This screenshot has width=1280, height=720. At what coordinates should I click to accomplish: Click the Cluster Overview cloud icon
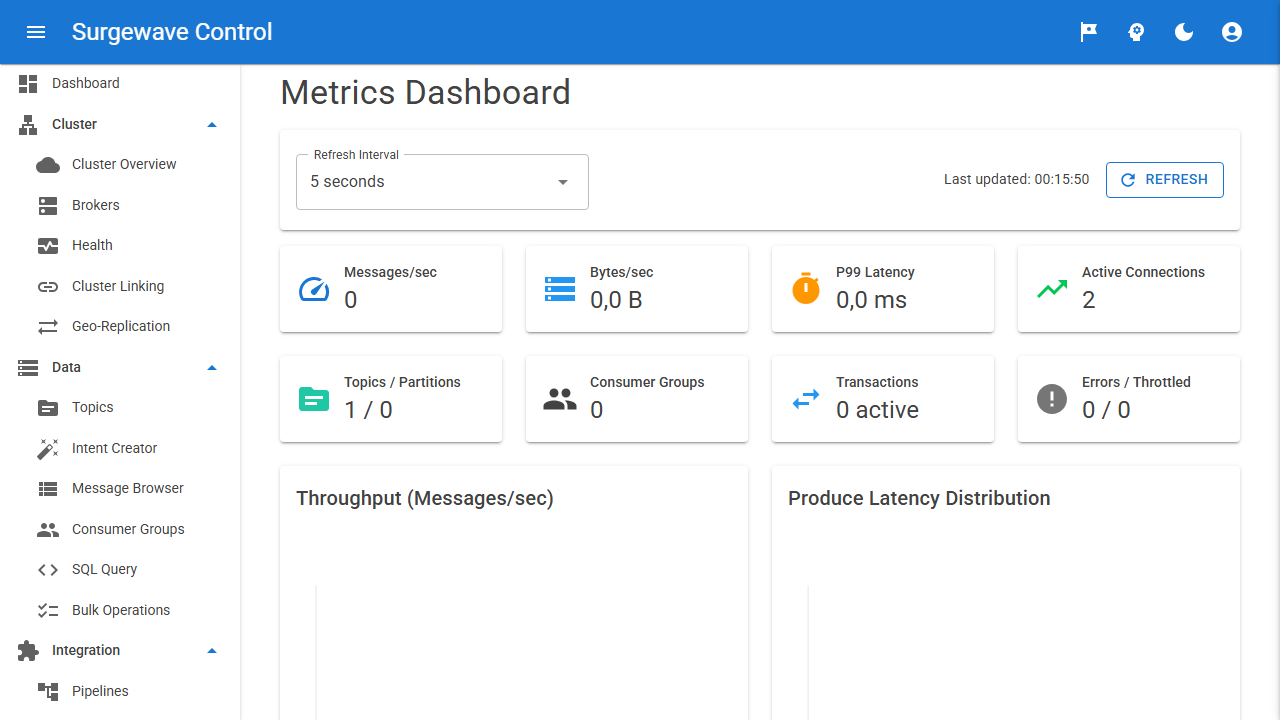click(x=48, y=165)
